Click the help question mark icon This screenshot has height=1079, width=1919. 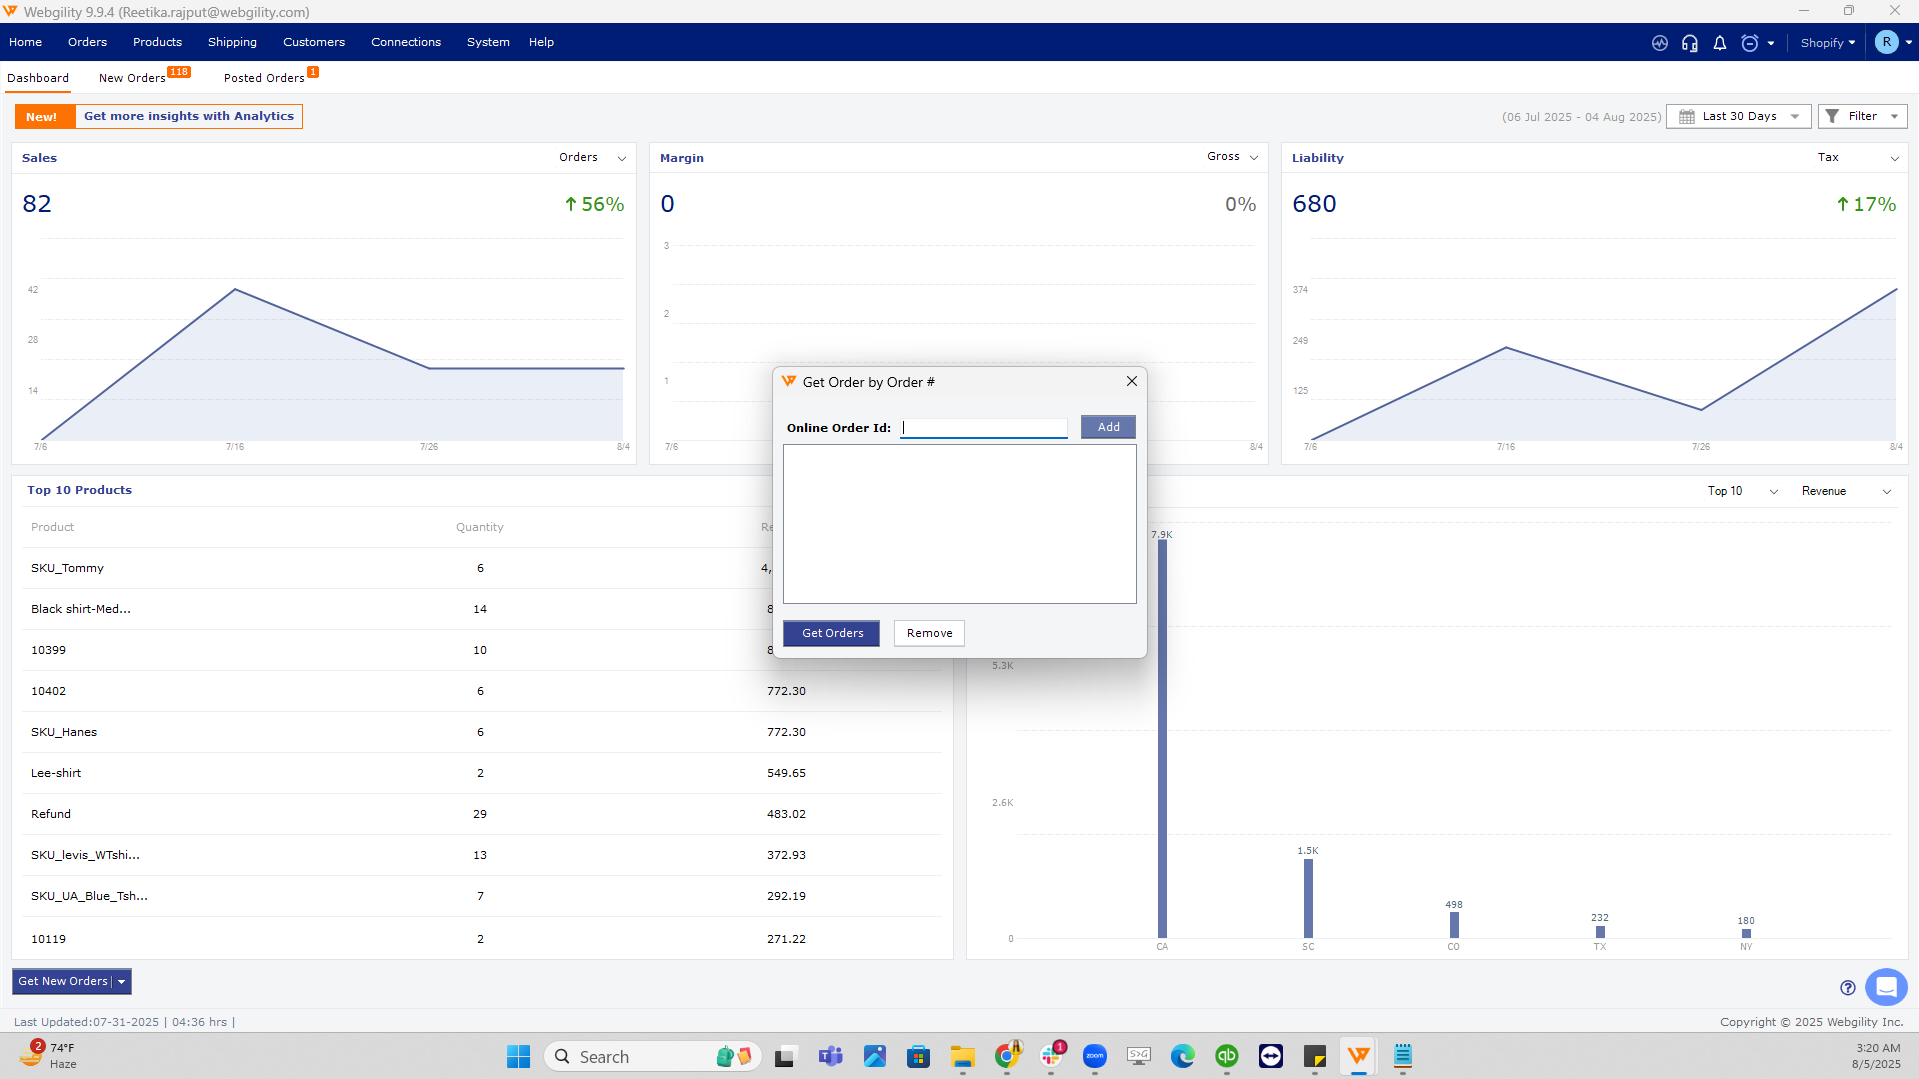1848,988
